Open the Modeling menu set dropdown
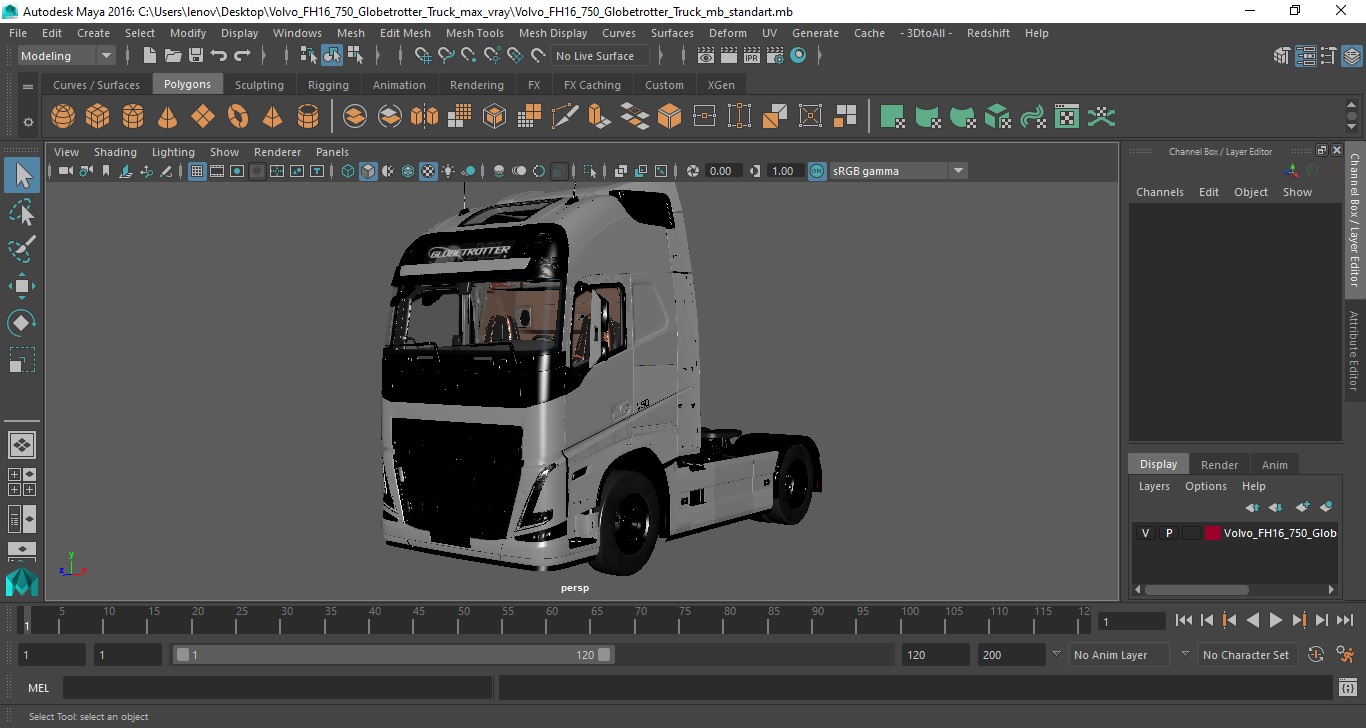Image resolution: width=1366 pixels, height=728 pixels. 67,56
